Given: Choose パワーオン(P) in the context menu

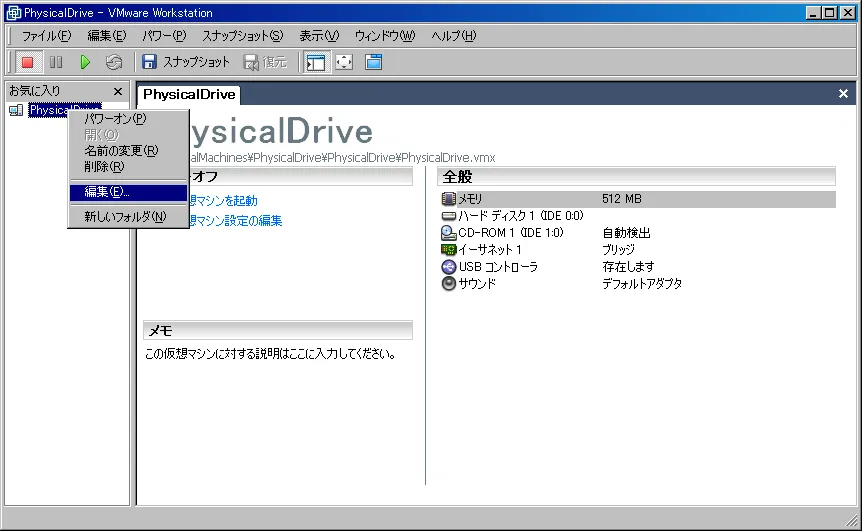Looking at the screenshot, I should tap(129, 118).
